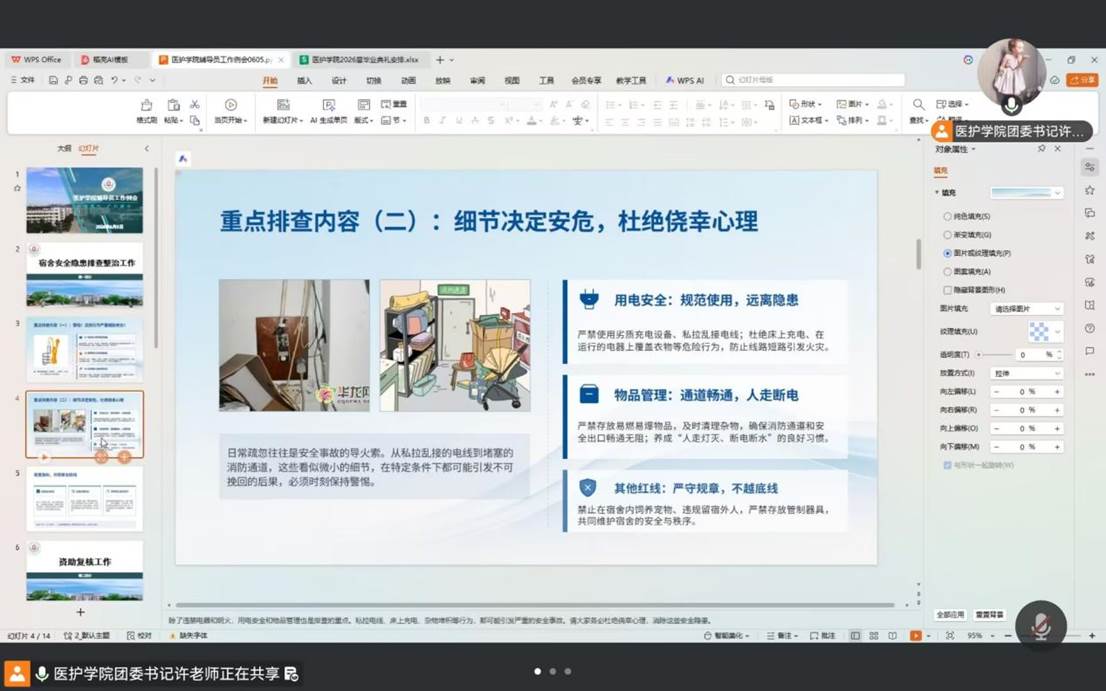The width and height of the screenshot is (1106, 691).
Task: Click the AI 生成单页 icon
Action: [x=329, y=105]
